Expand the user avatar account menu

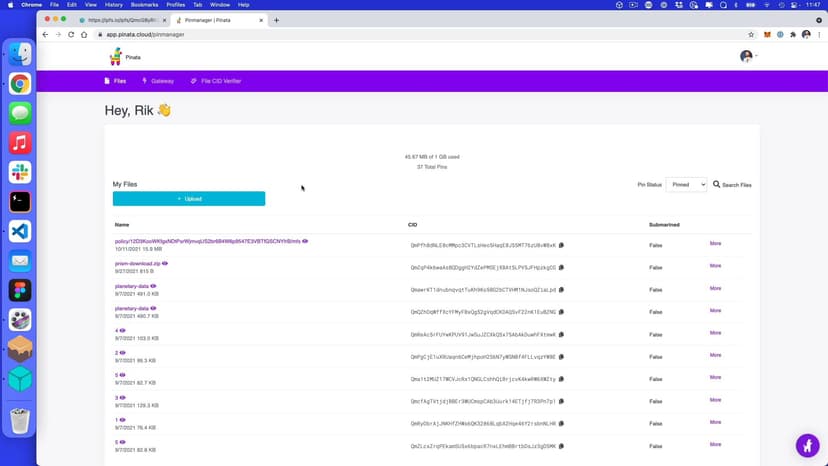point(748,57)
